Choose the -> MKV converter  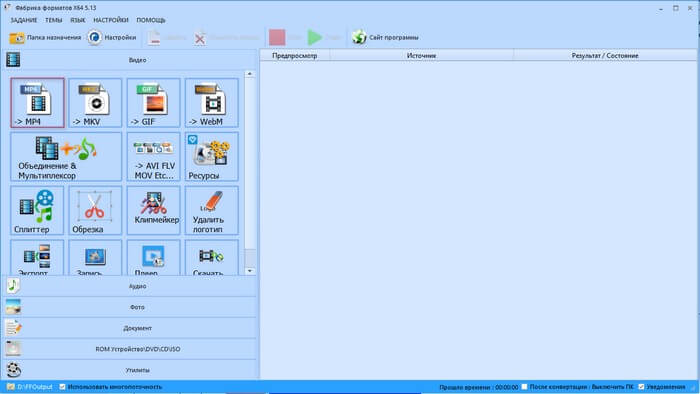(96, 103)
